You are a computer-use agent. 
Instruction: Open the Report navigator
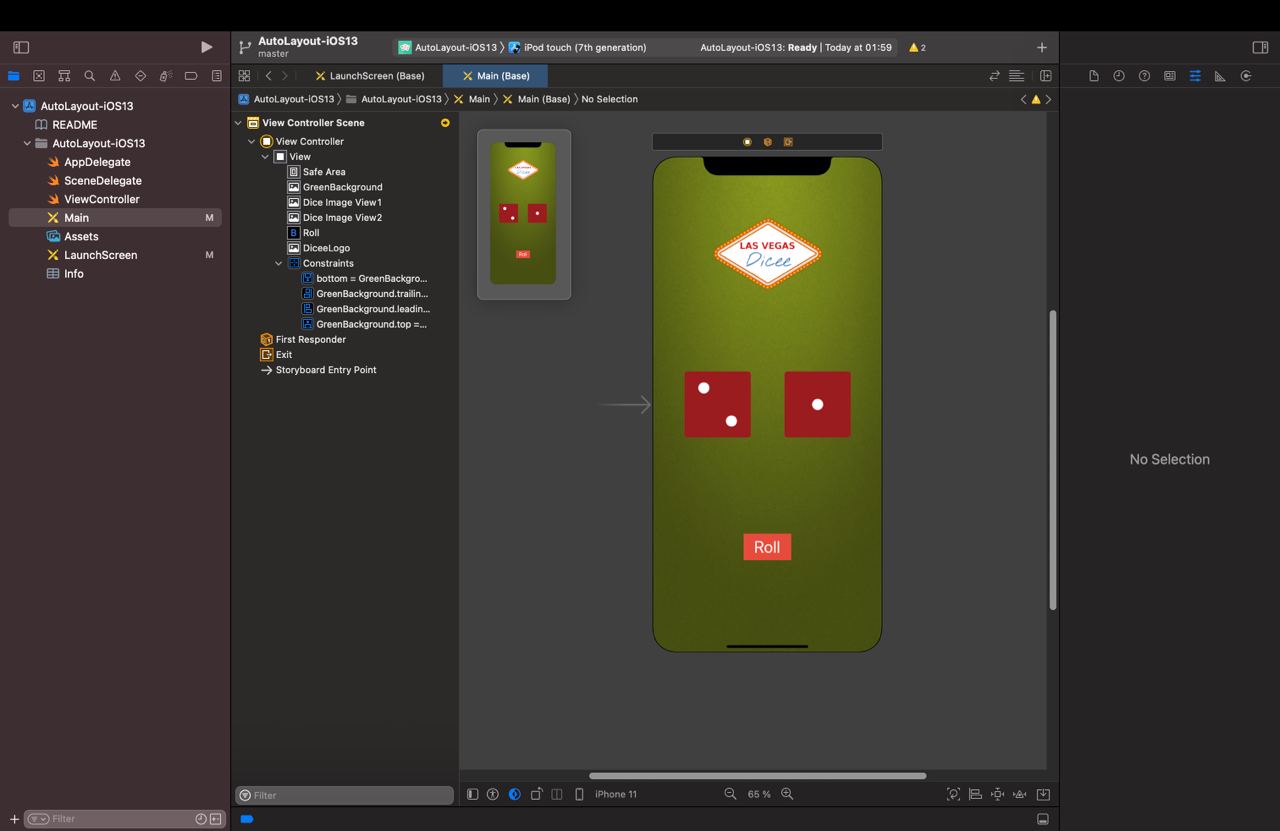(217, 76)
